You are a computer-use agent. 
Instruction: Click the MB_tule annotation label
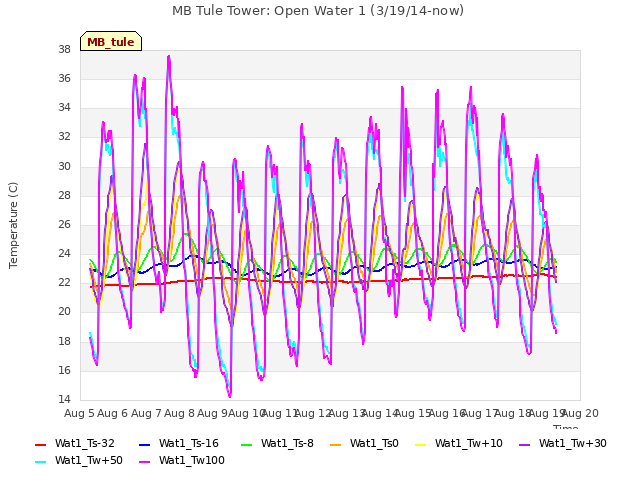(x=111, y=41)
